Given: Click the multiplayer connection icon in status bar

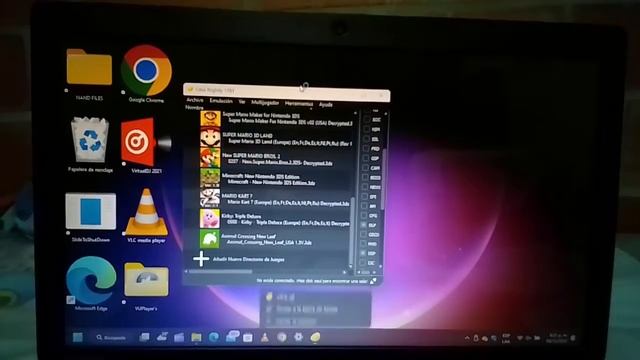Looking at the screenshot, I should 373,281.
